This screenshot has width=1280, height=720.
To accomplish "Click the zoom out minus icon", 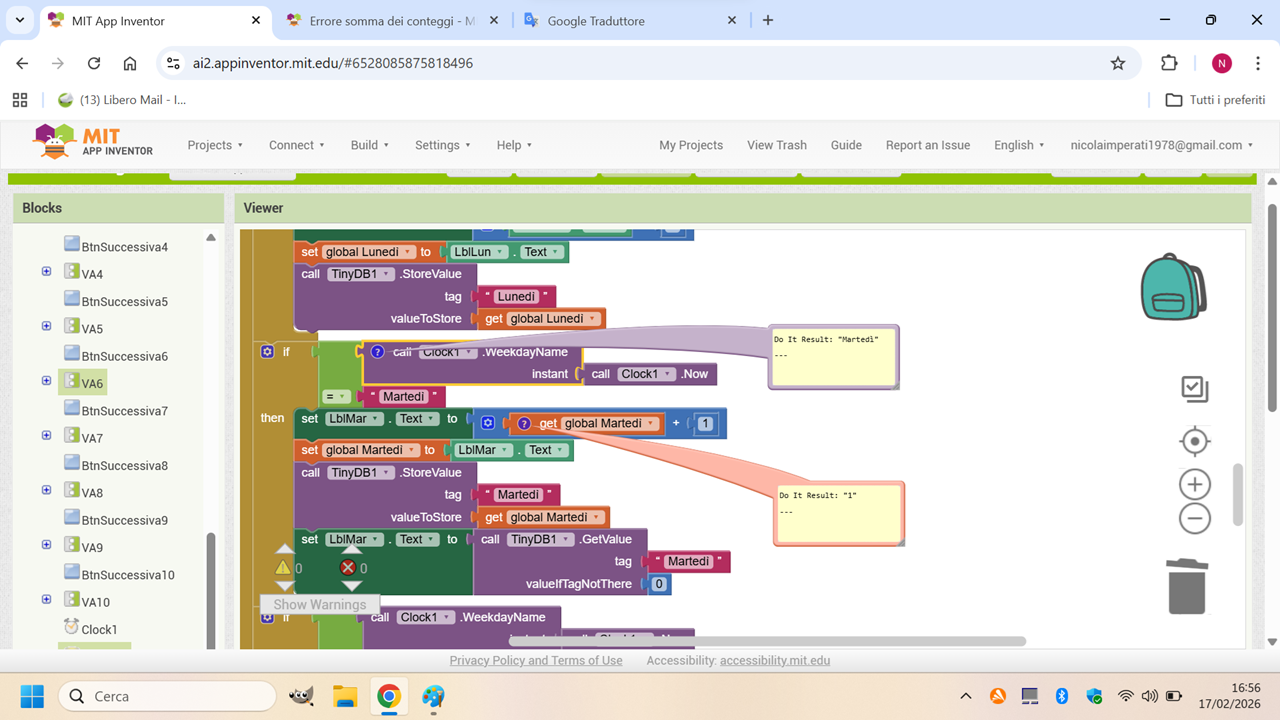I will click(x=1194, y=518).
